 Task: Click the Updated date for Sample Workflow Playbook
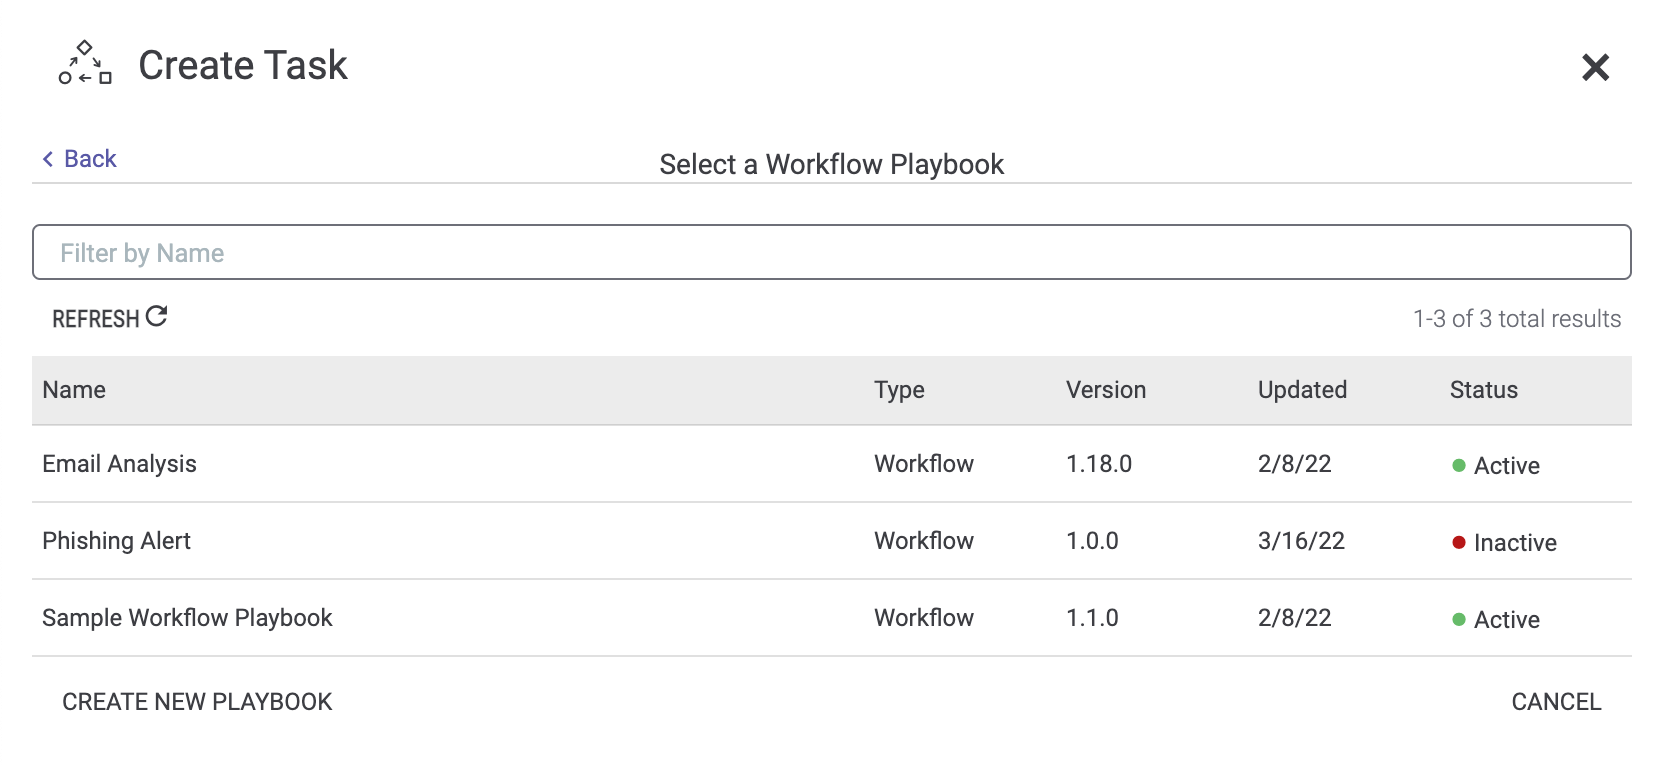point(1295,618)
